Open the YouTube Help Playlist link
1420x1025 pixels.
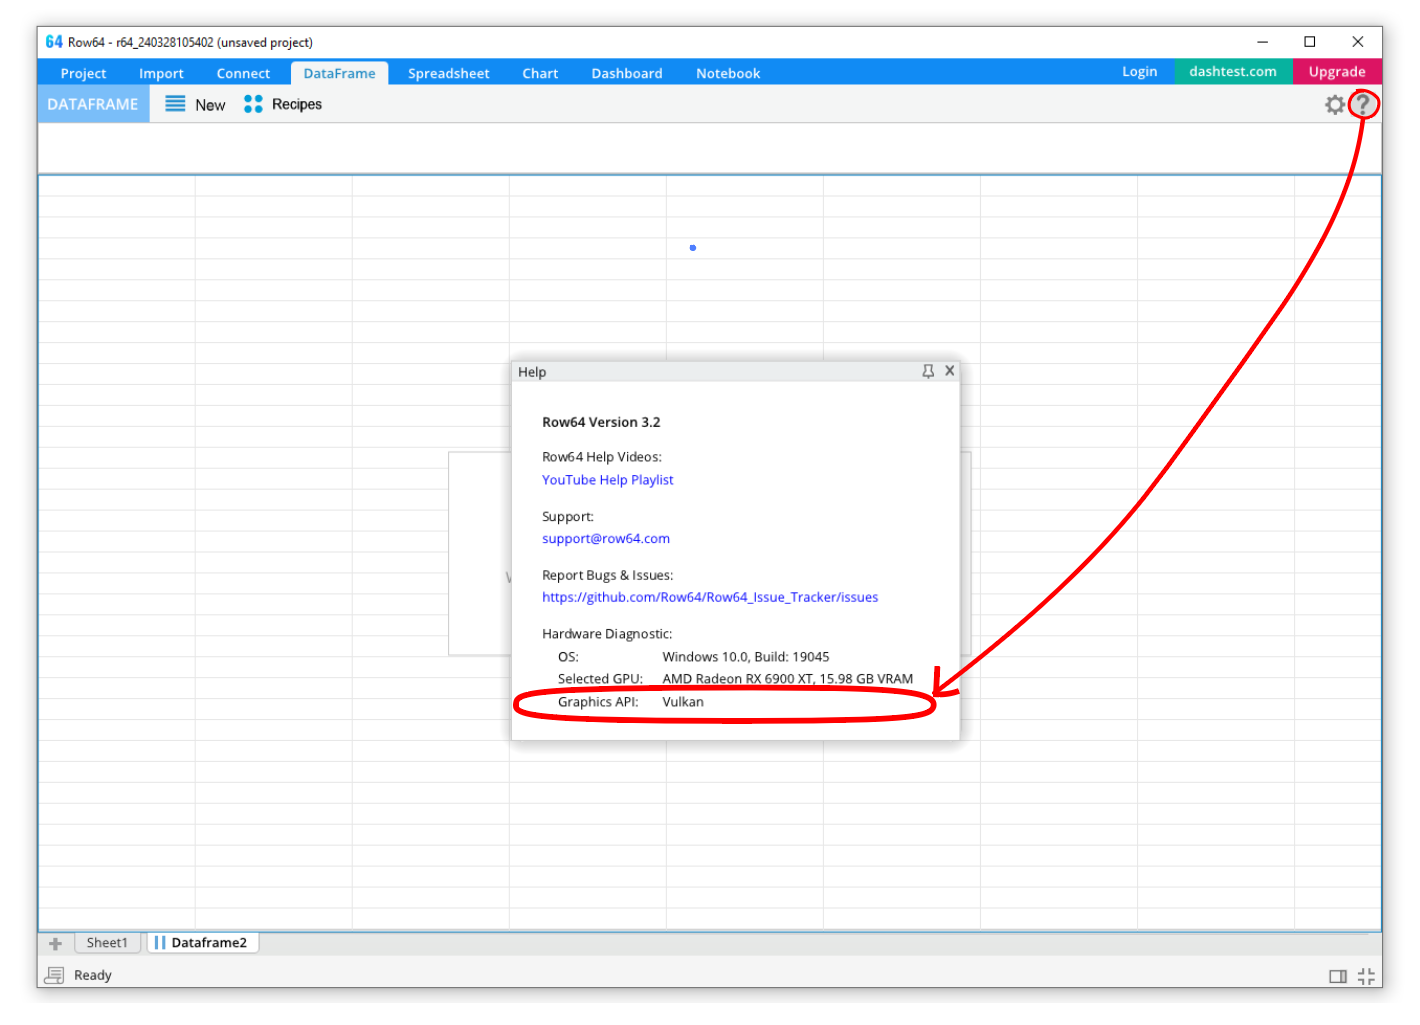[x=608, y=480]
